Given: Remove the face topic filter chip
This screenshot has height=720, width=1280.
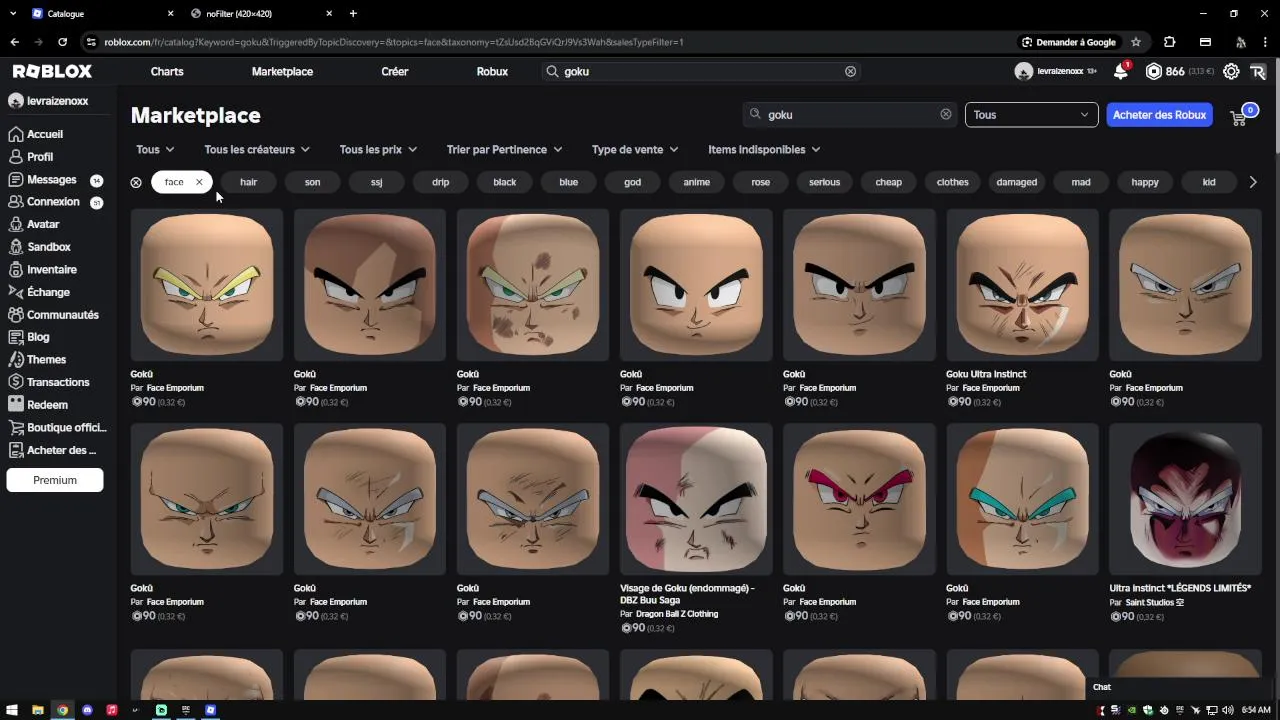Looking at the screenshot, I should [x=199, y=182].
